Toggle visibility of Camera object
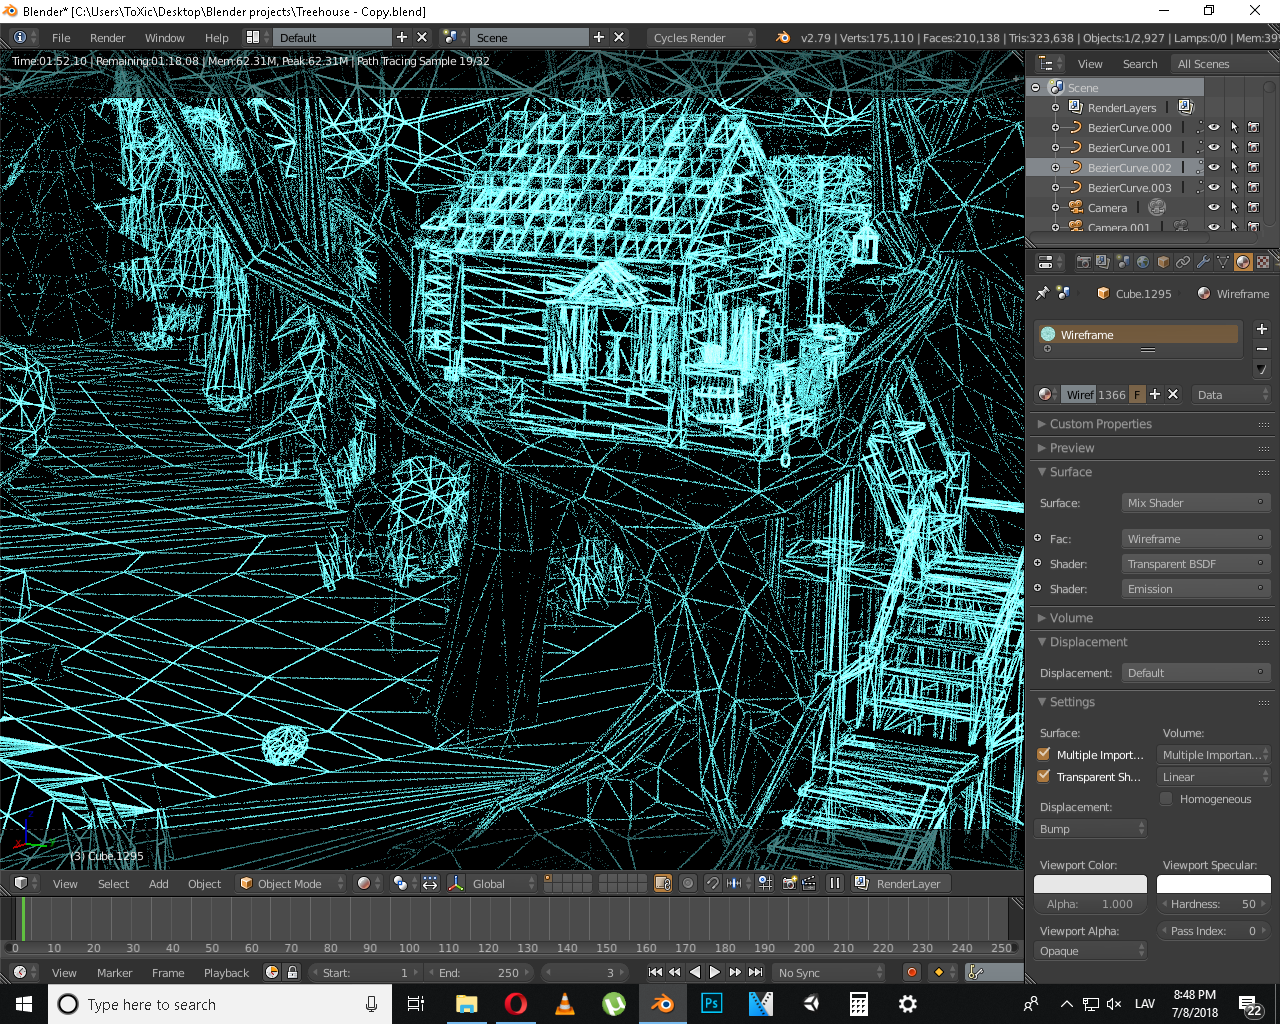 [1214, 207]
